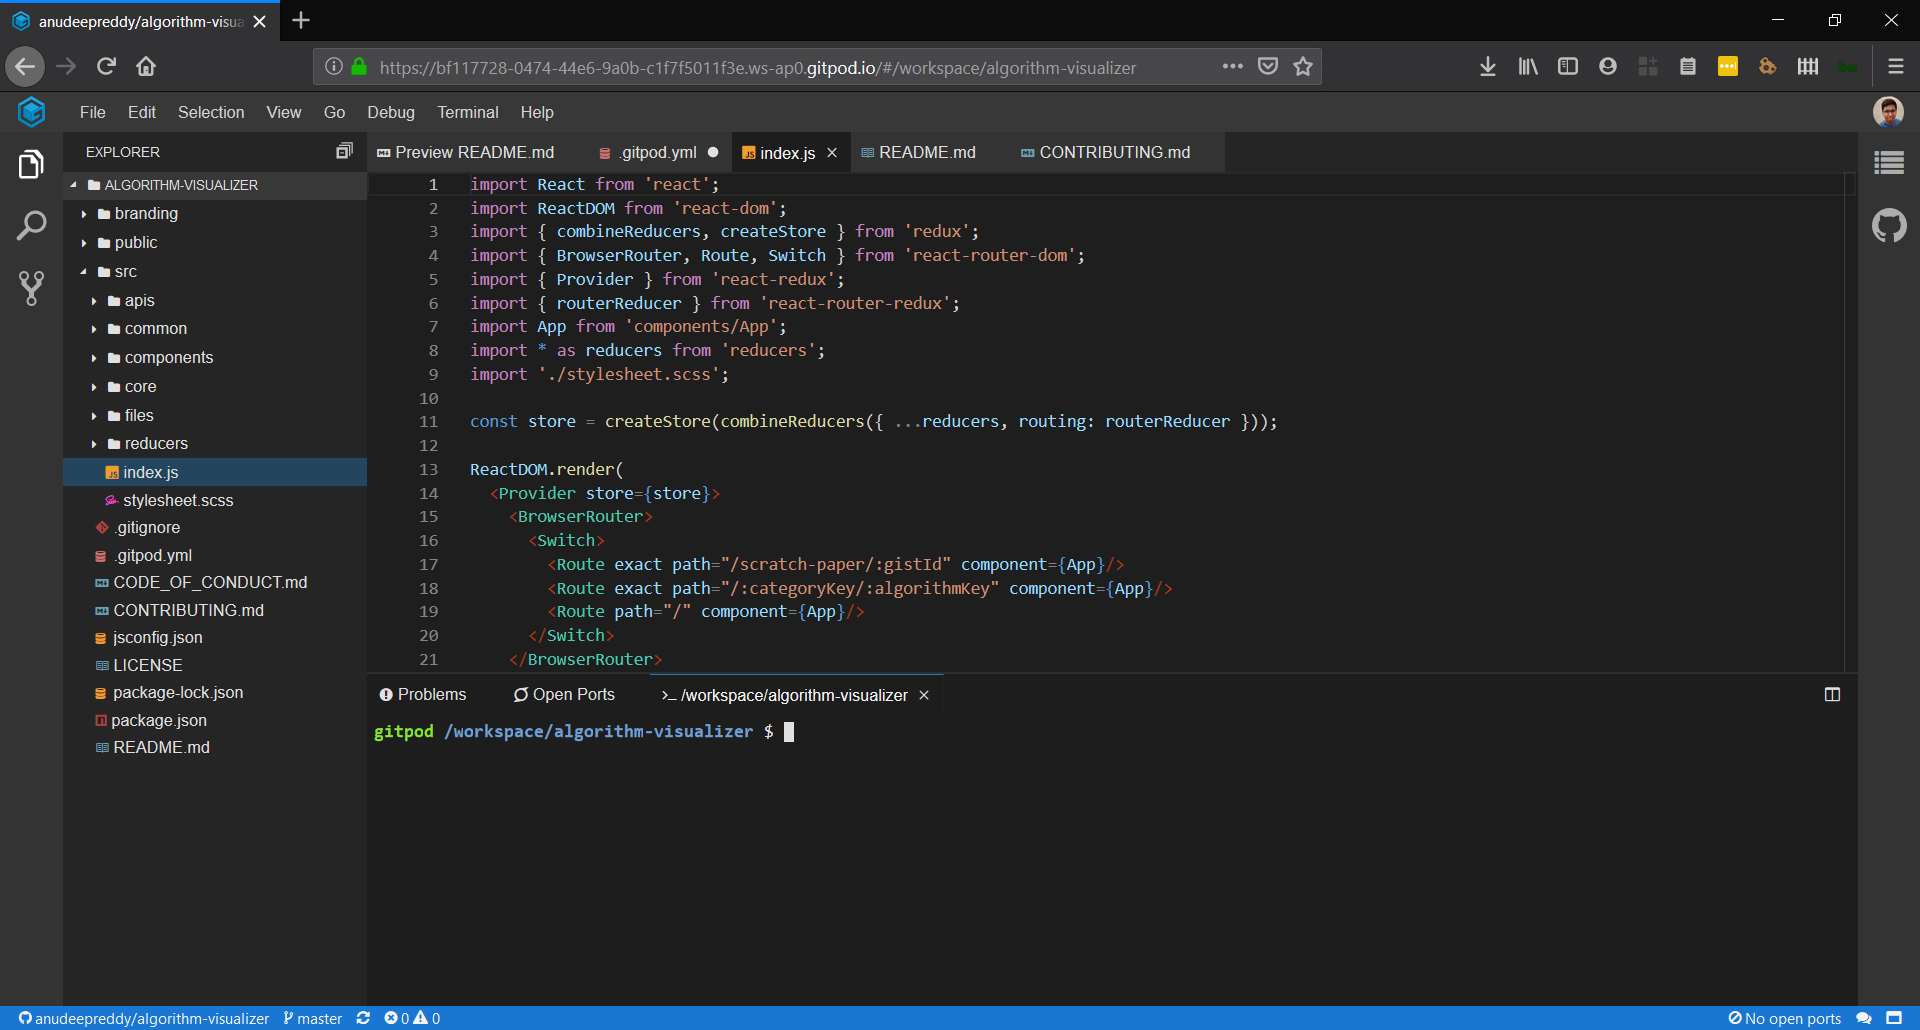1920x1030 pixels.
Task: Open the Terminal menu
Action: tap(467, 112)
